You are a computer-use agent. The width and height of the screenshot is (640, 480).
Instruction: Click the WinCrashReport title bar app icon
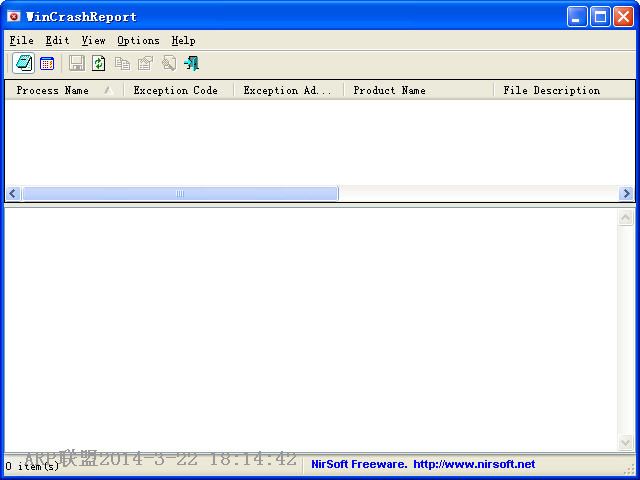pos(14,16)
